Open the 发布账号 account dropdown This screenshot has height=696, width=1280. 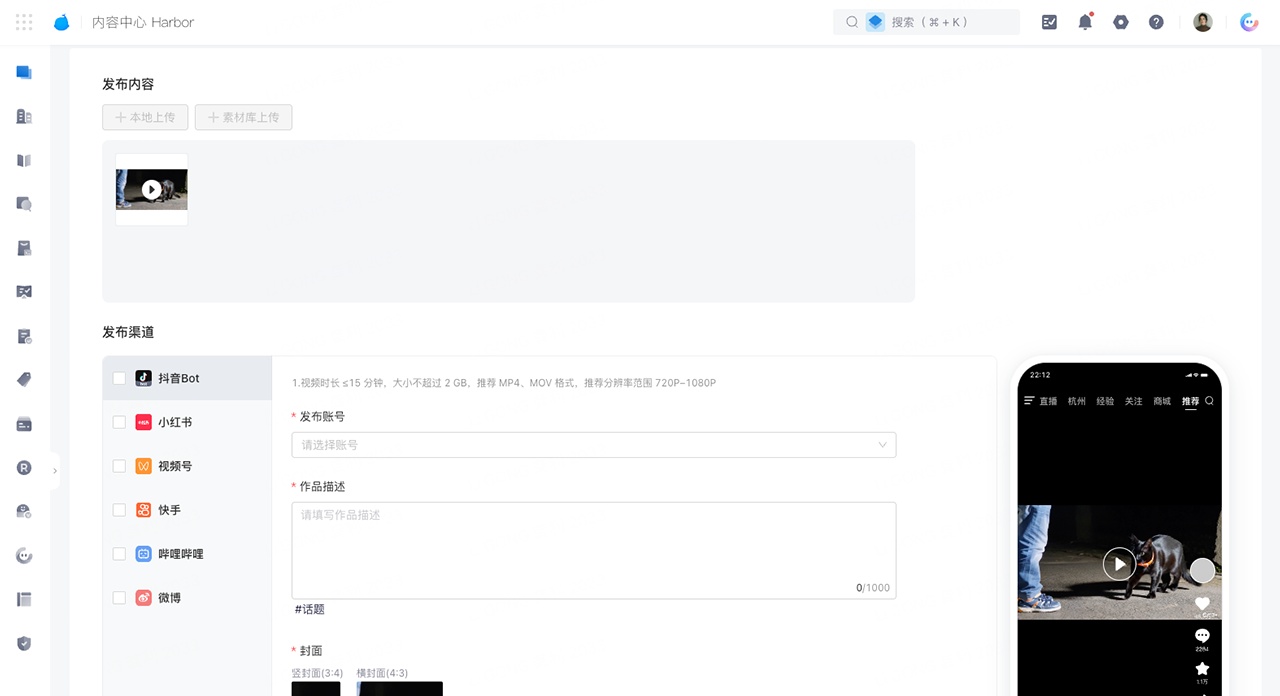click(x=593, y=445)
